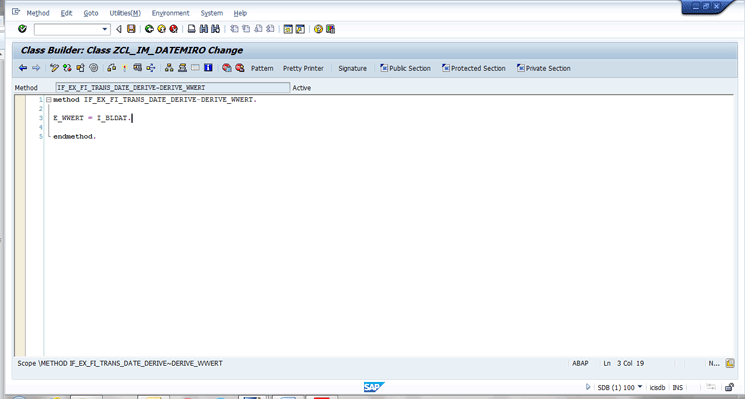Image resolution: width=745 pixels, height=399 pixels.
Task: Click the Where-Used List icon
Action: point(151,68)
